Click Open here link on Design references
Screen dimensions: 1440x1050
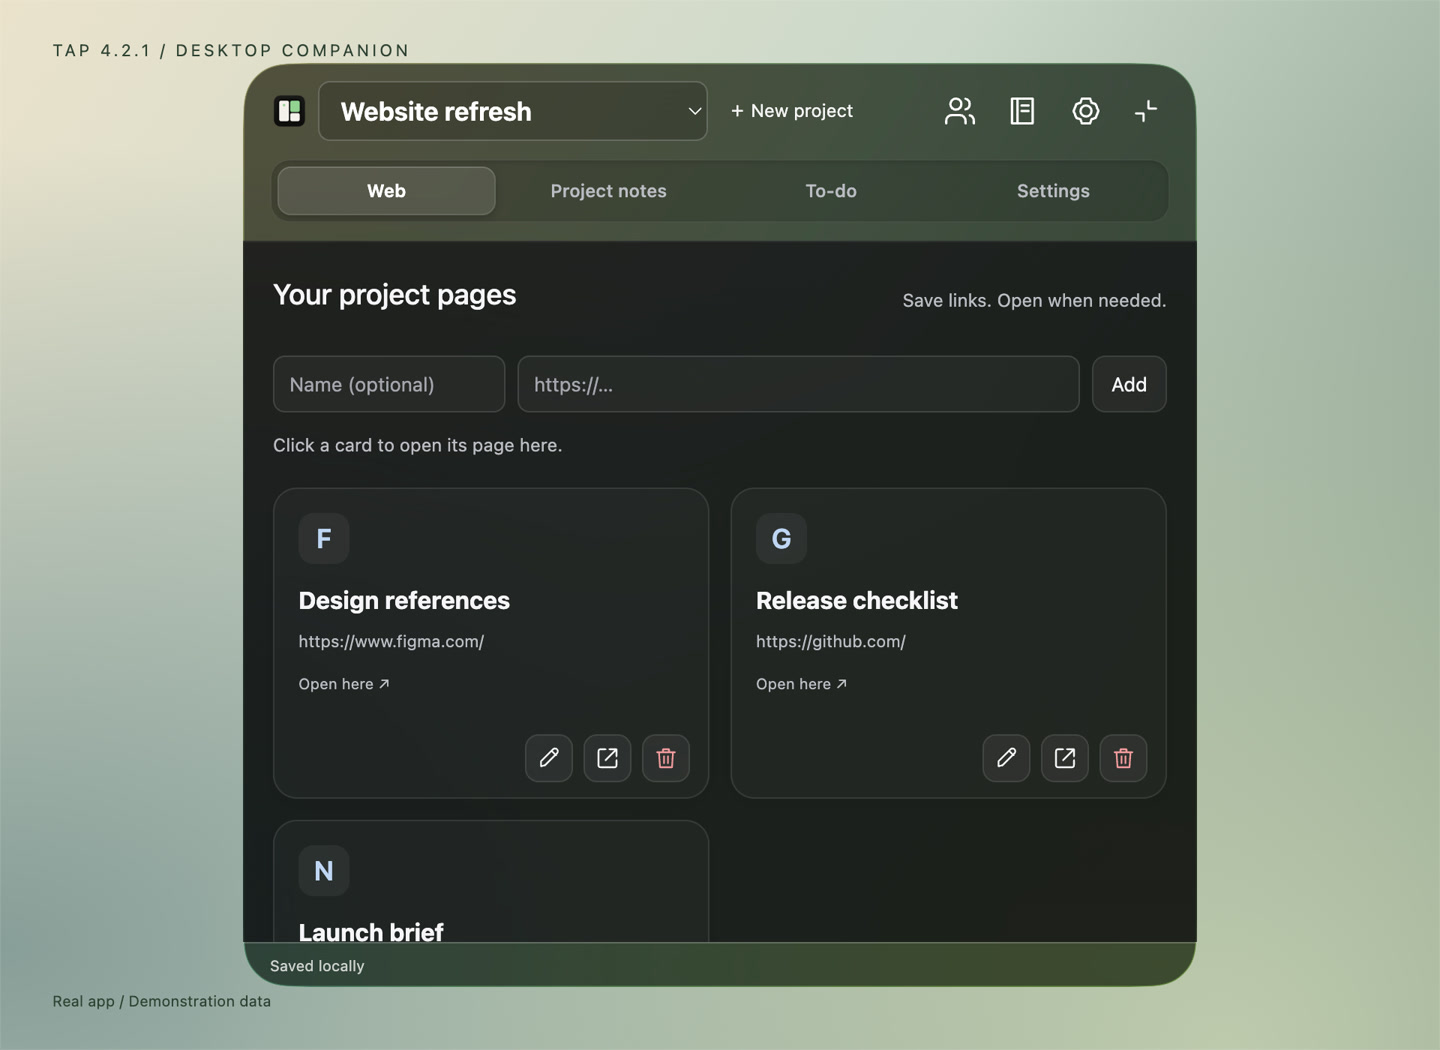click(344, 684)
